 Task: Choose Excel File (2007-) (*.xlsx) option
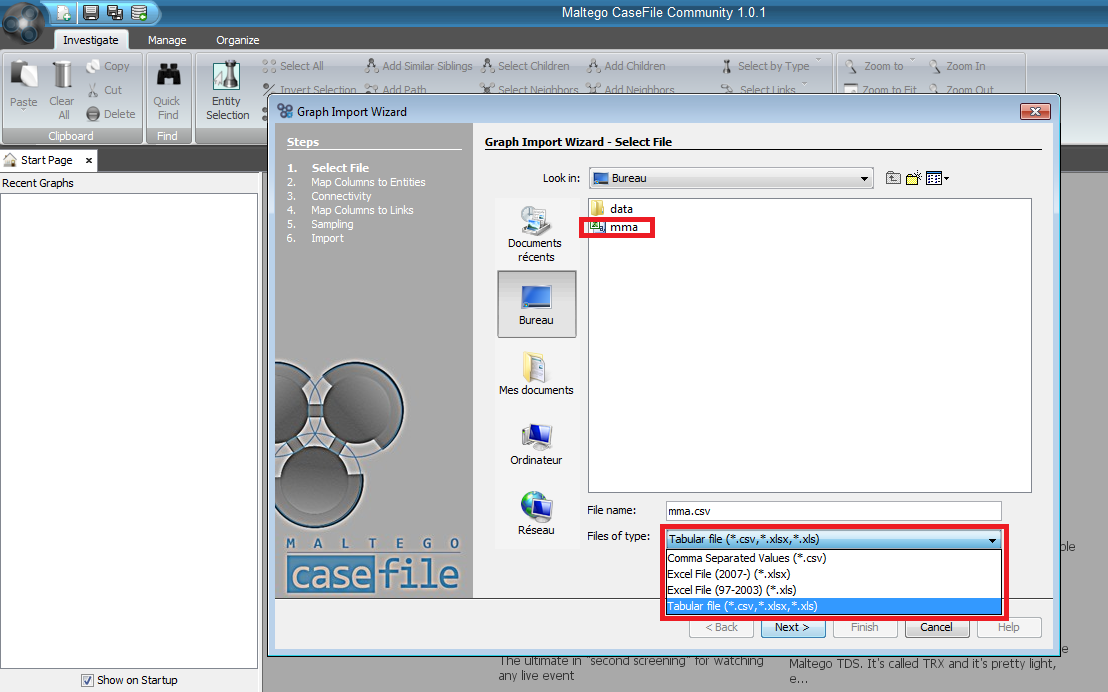click(834, 574)
